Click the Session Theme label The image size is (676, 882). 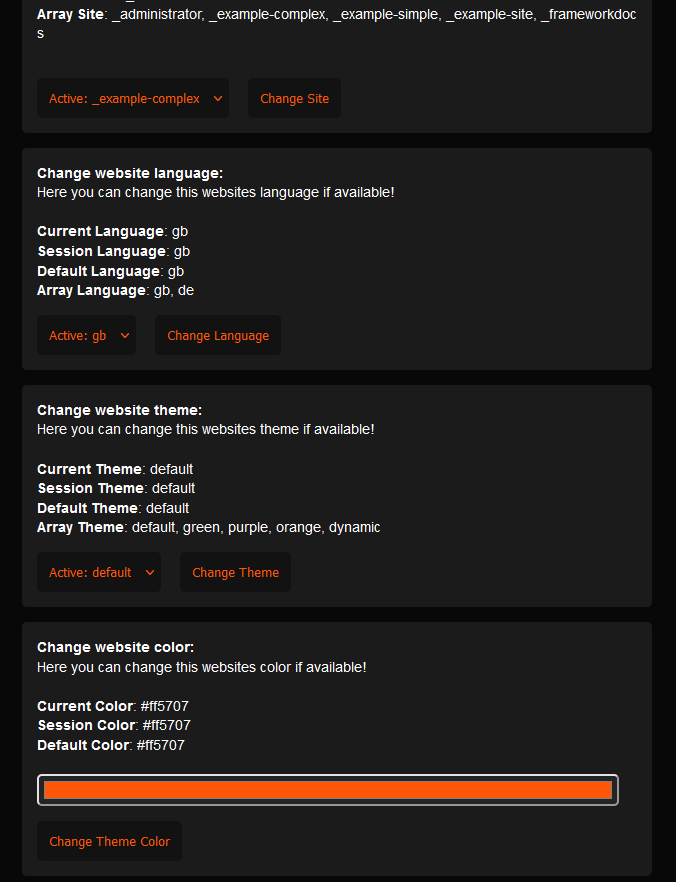[x=91, y=488]
